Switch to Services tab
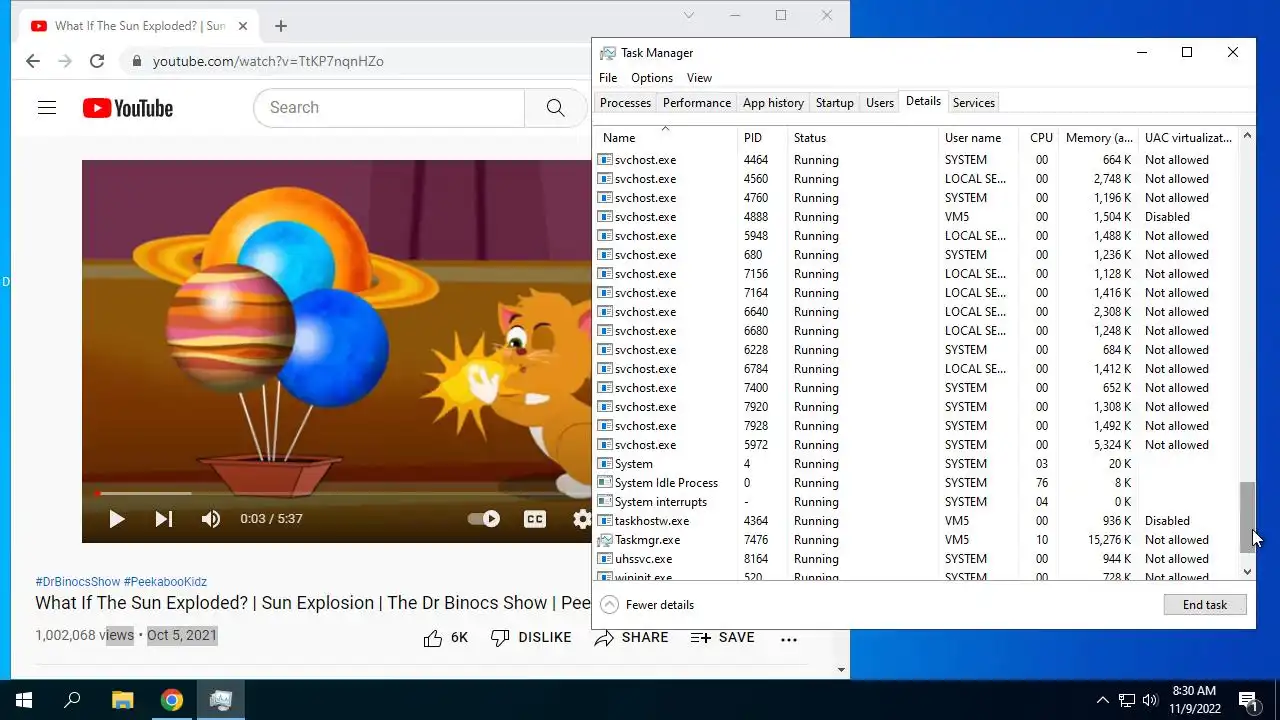The image size is (1280, 720). click(x=973, y=103)
